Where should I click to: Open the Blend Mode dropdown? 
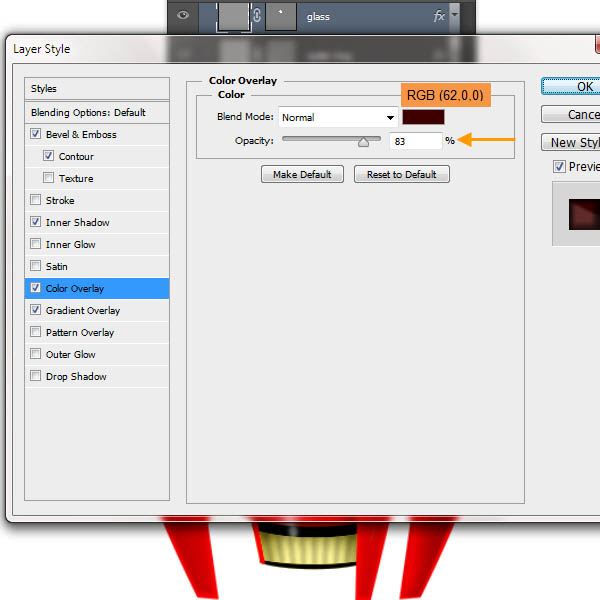point(338,117)
